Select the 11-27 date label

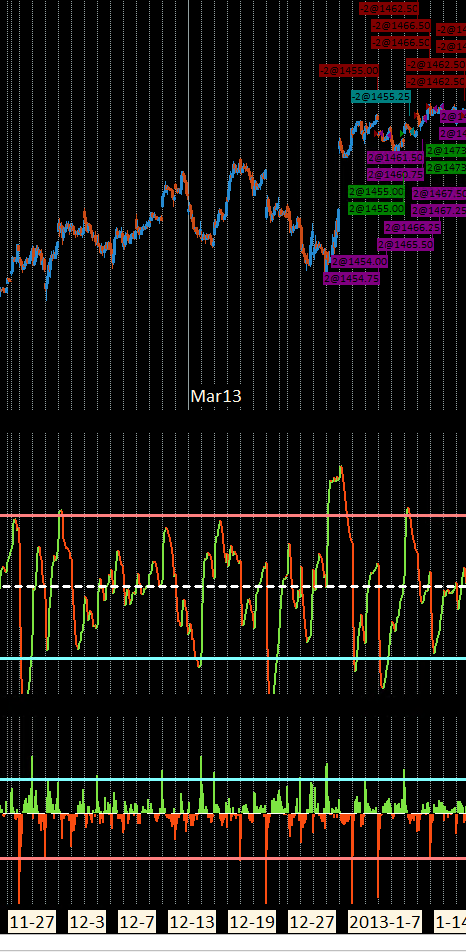click(32, 922)
